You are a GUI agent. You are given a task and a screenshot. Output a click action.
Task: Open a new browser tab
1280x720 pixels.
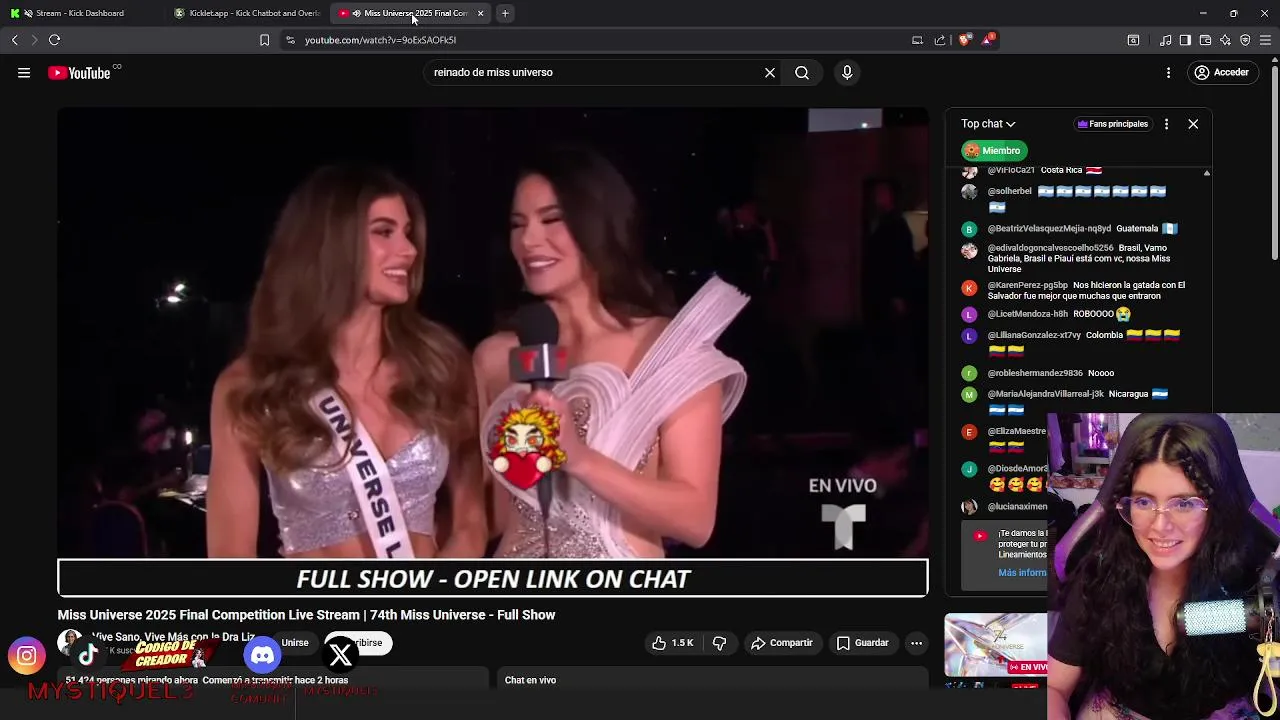[505, 13]
